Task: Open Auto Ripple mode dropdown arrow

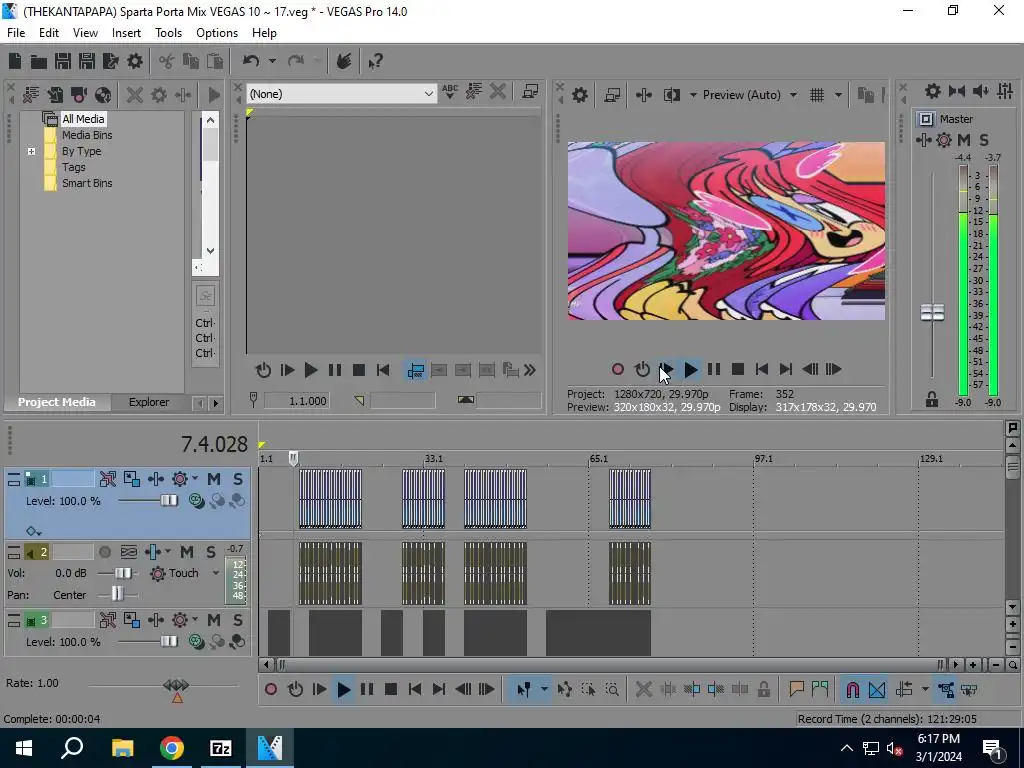Action: point(925,690)
